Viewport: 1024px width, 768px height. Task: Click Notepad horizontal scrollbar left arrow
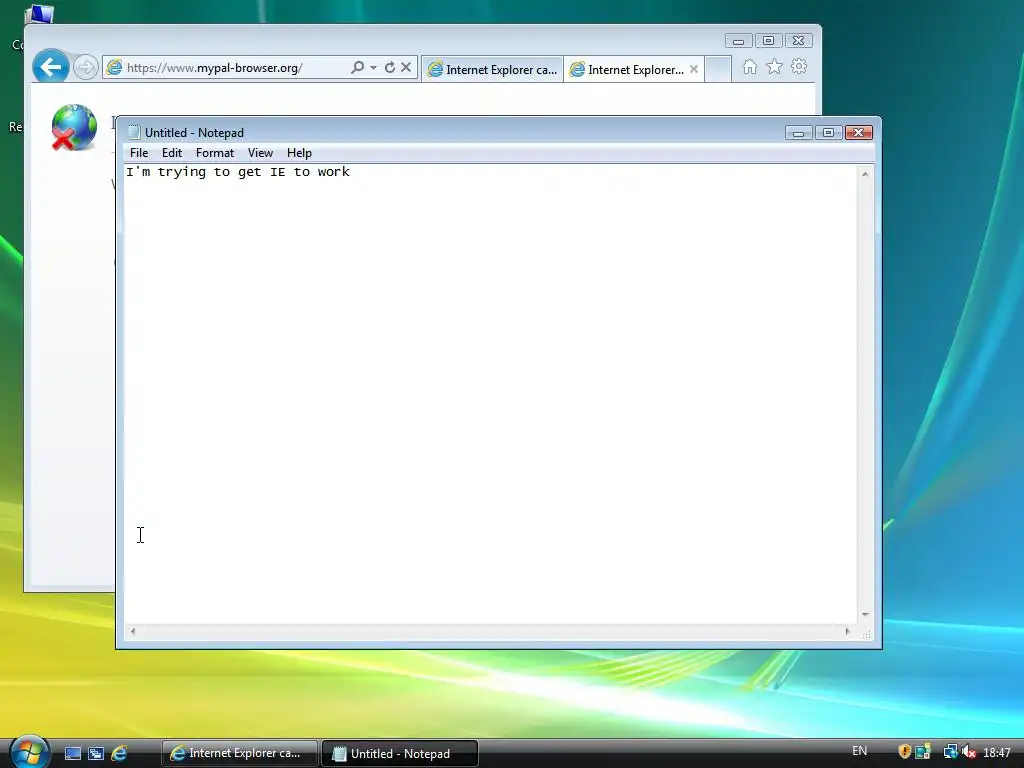tap(133, 631)
